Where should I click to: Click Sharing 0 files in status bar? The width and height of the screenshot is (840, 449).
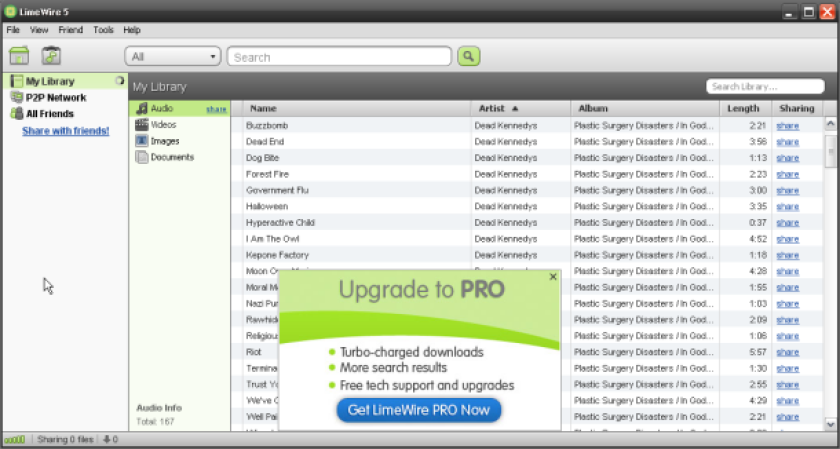pos(65,440)
